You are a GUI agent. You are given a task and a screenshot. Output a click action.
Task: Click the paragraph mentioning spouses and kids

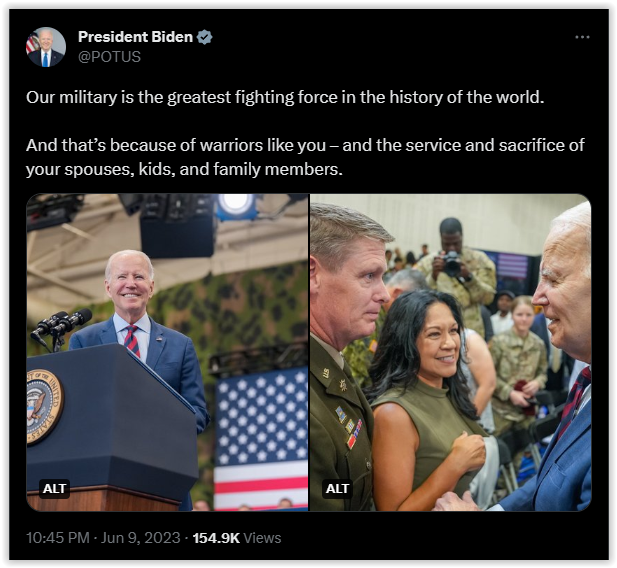coord(305,157)
